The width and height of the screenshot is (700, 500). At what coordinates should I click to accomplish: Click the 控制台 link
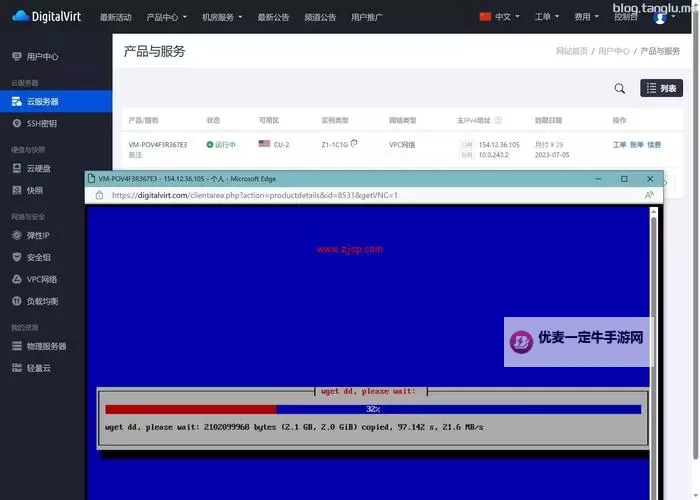click(x=626, y=17)
